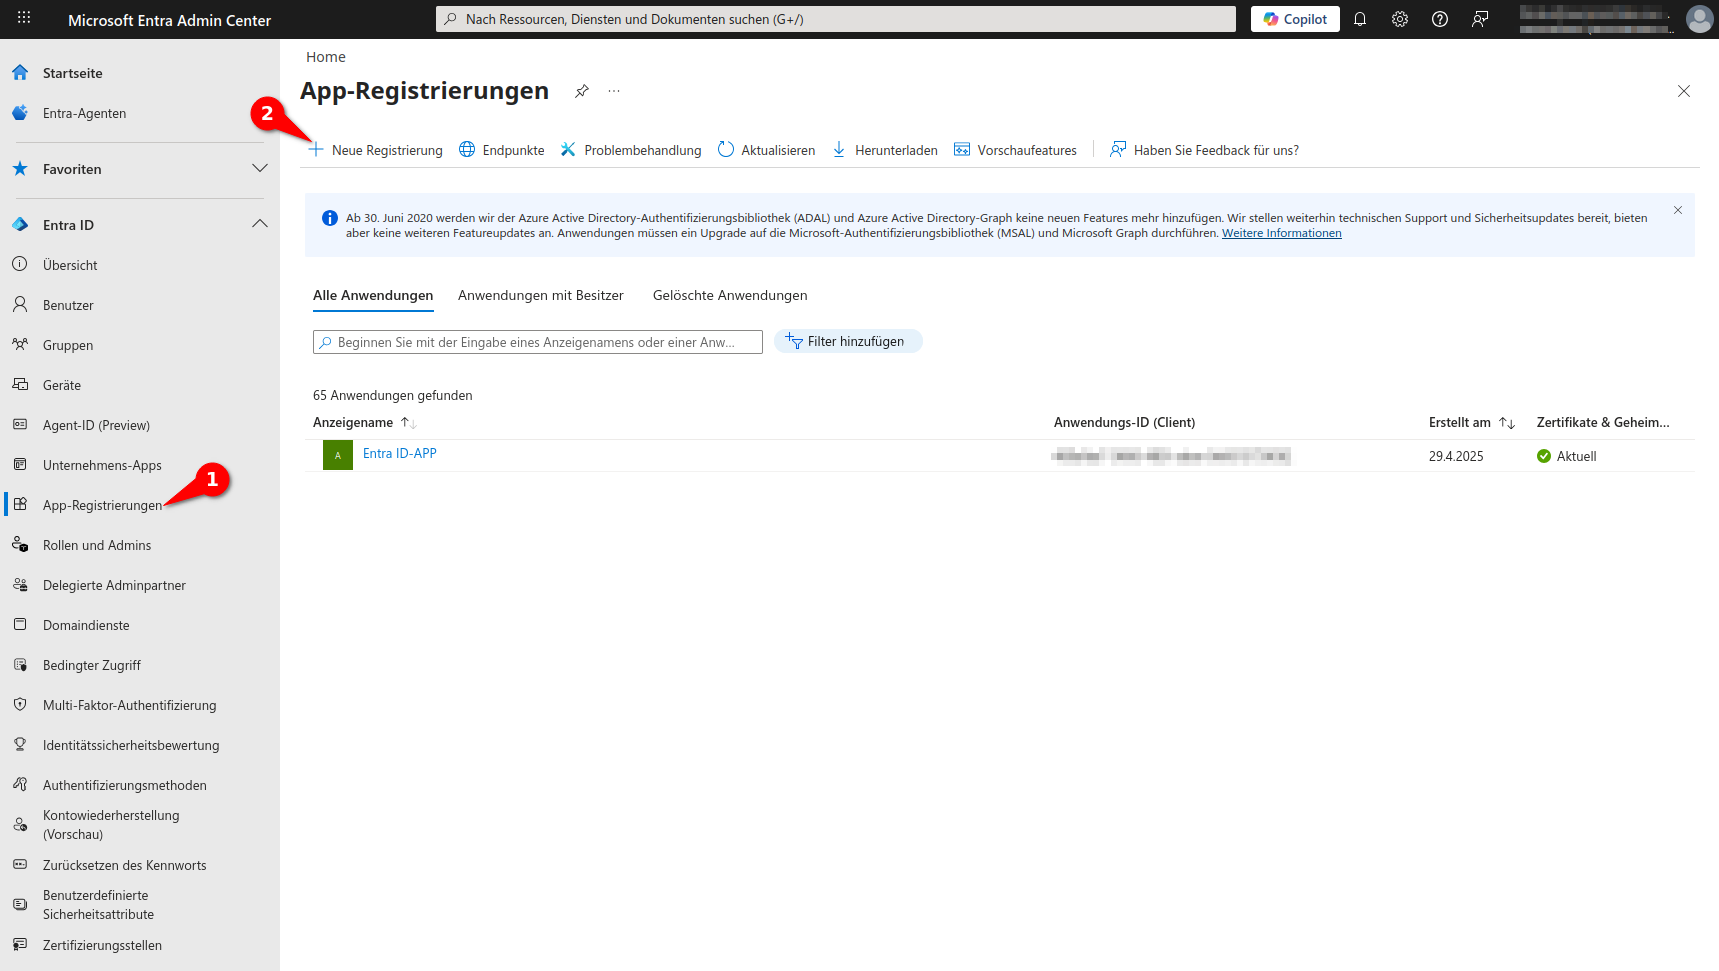Open the app launcher waffle icon
The width and height of the screenshot is (1719, 971).
coord(24,18)
